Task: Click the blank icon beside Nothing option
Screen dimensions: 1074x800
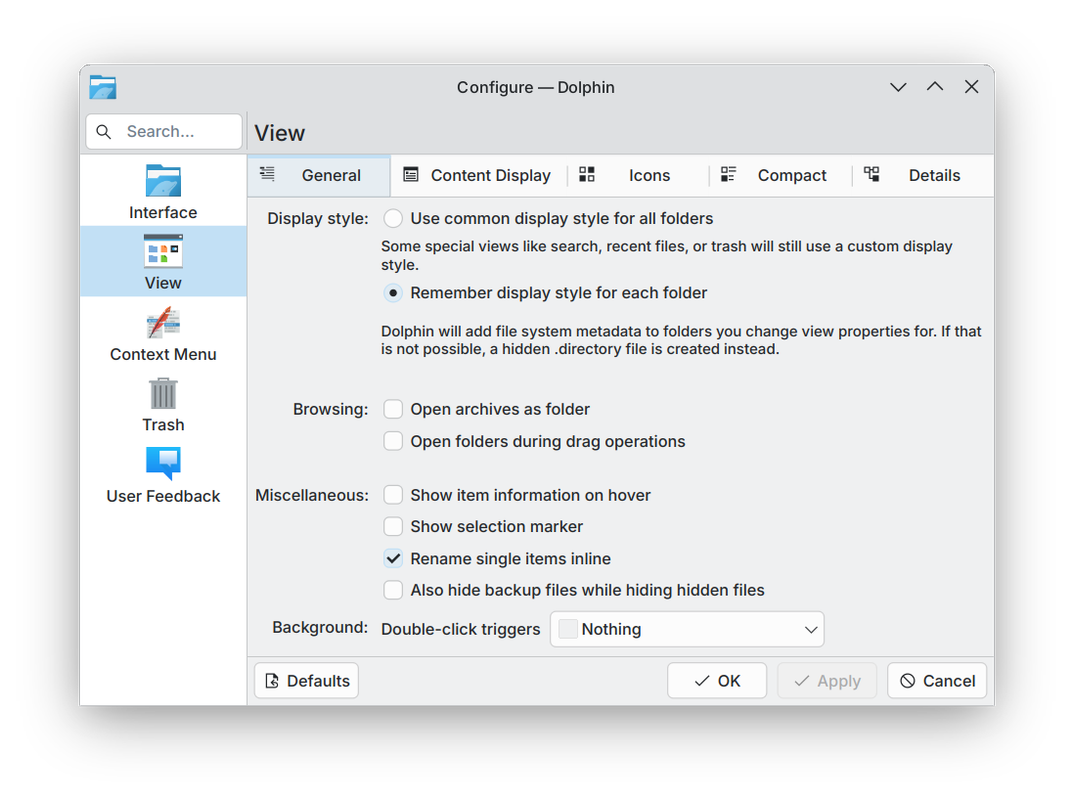Action: pyautogui.click(x=568, y=629)
